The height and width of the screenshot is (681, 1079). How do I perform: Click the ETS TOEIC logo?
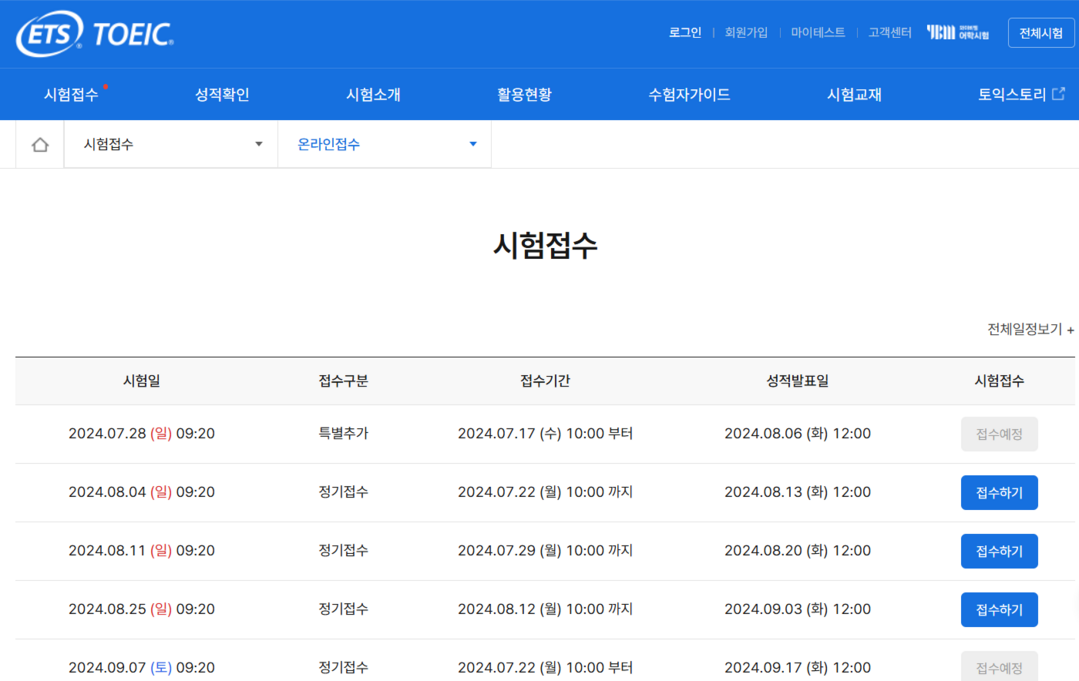[x=95, y=35]
